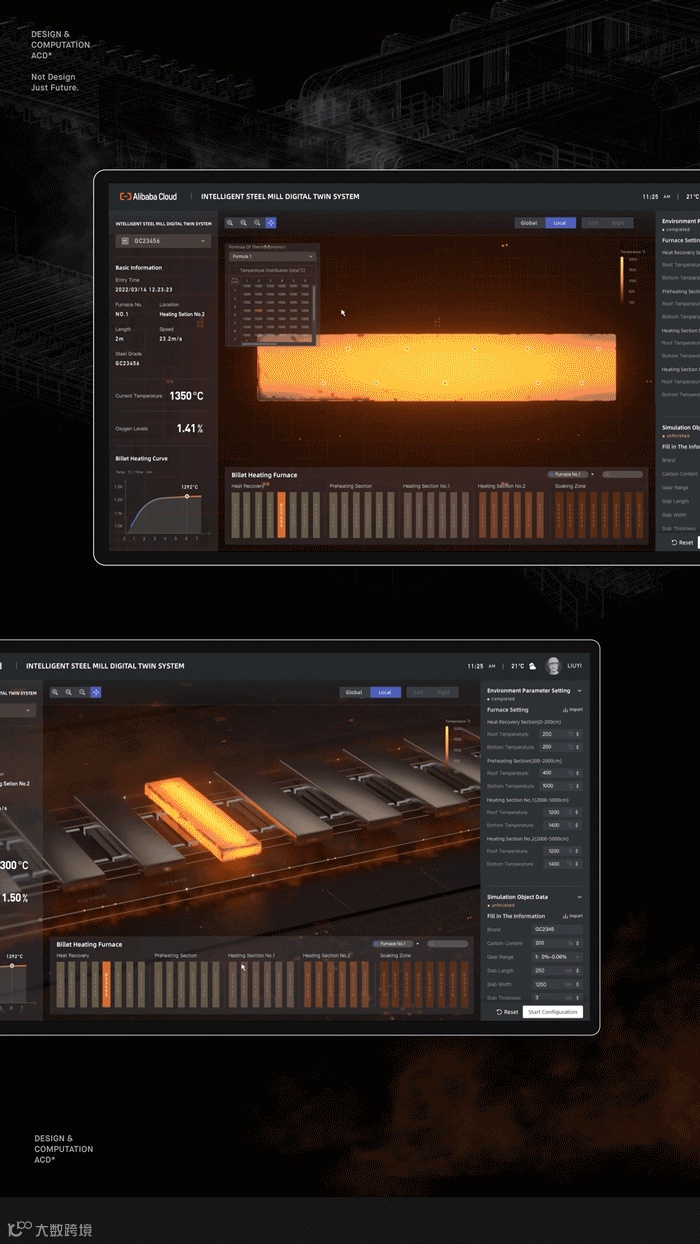
Task: Switch to Global view in bottom window
Action: (354, 692)
